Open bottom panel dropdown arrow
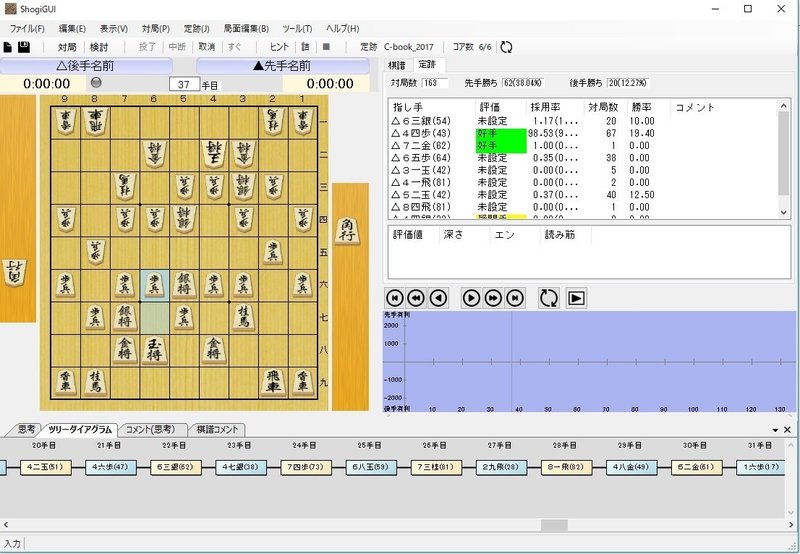This screenshot has width=800, height=554. click(776, 430)
